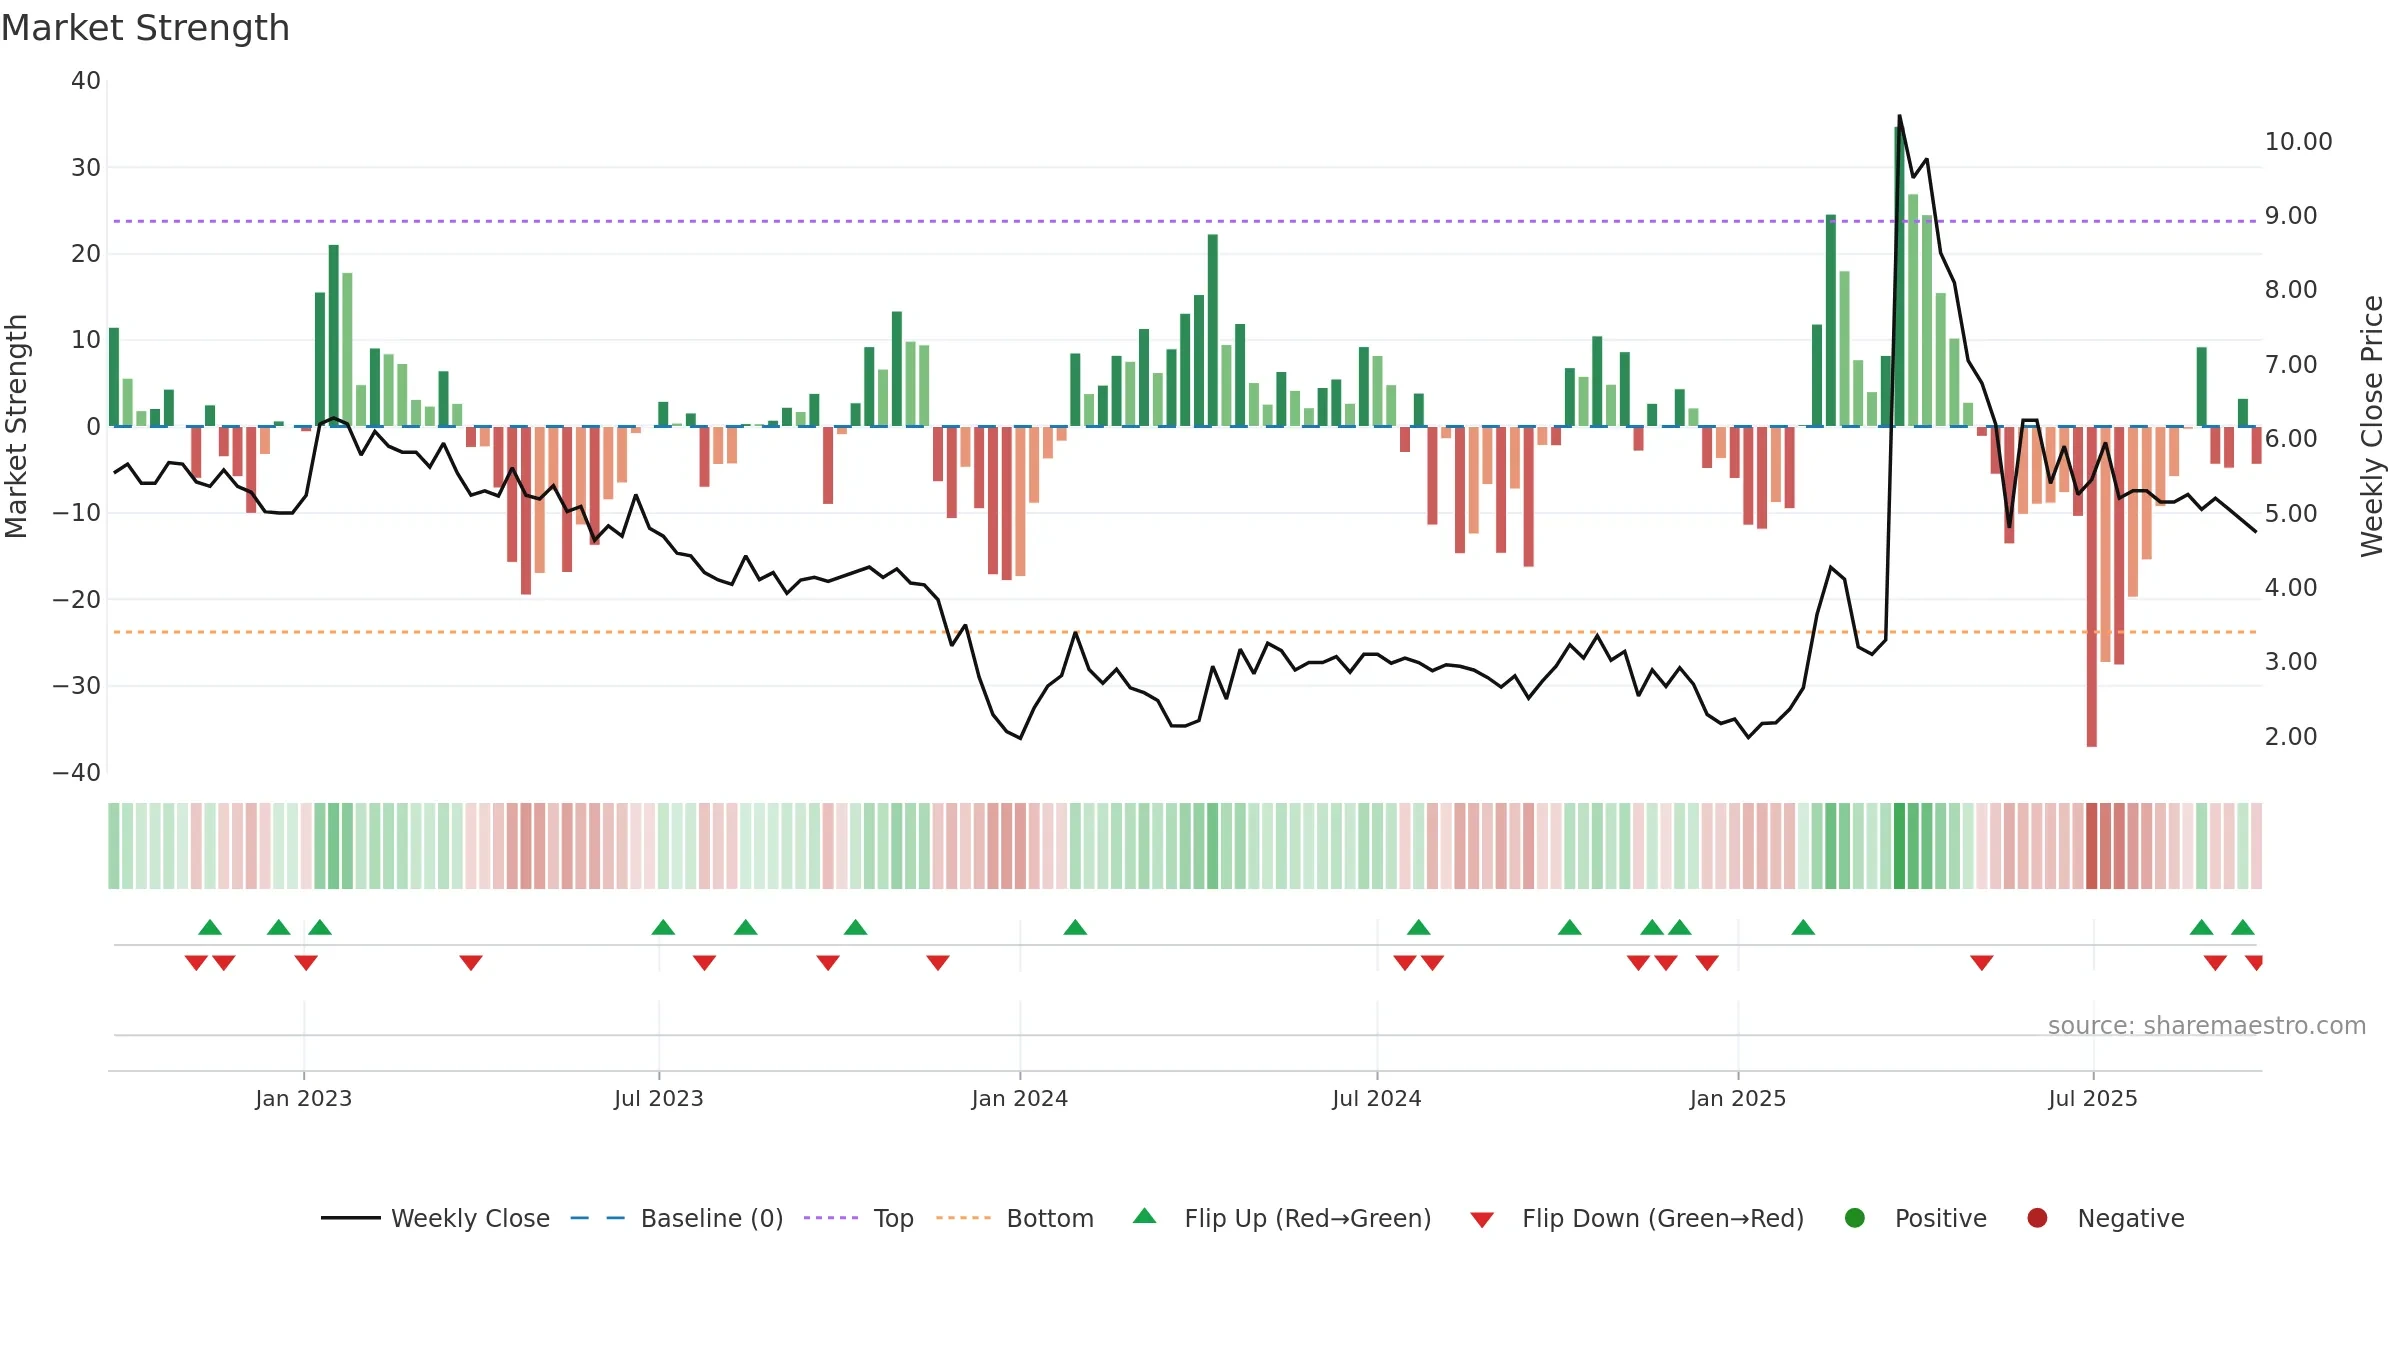
Task: Toggle the Baseline (0) legend entry
Action: click(676, 1218)
